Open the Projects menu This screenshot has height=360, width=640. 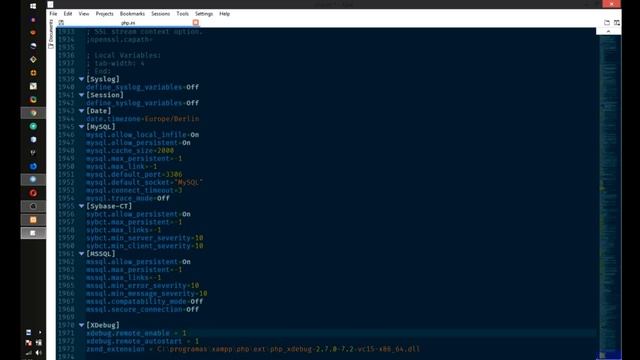click(104, 13)
